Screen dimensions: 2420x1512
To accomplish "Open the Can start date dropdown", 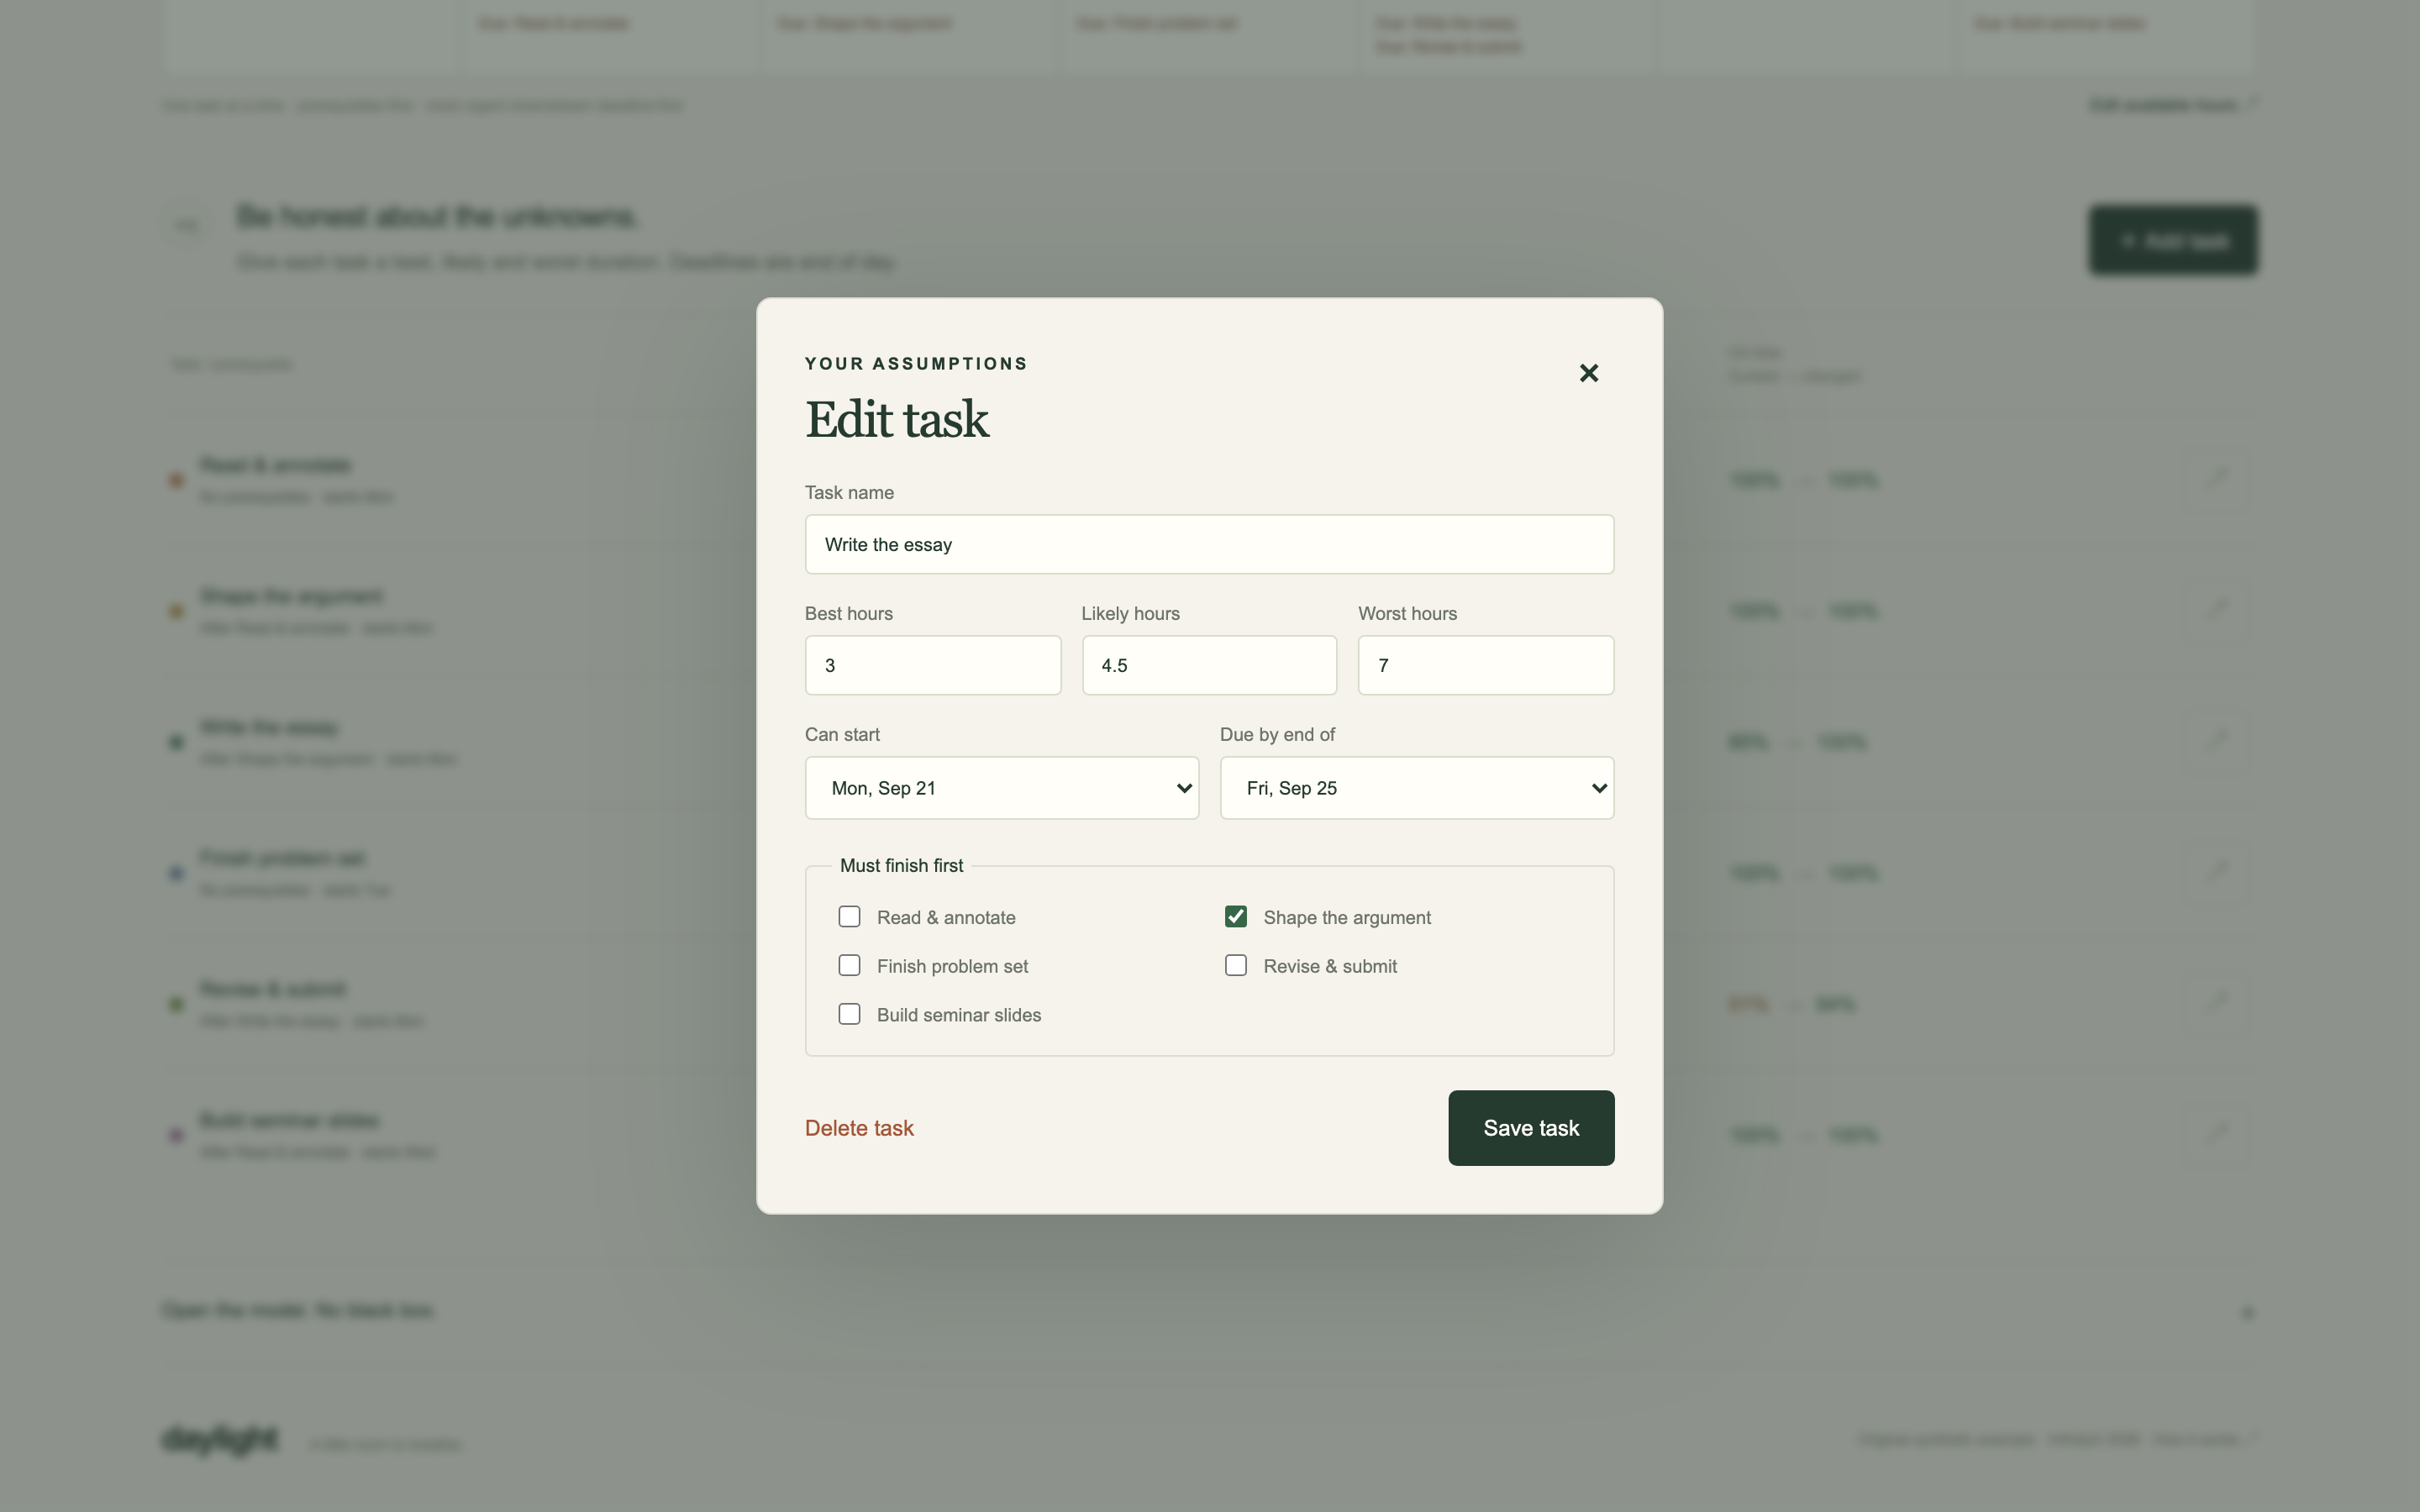I will pyautogui.click(x=1001, y=788).
